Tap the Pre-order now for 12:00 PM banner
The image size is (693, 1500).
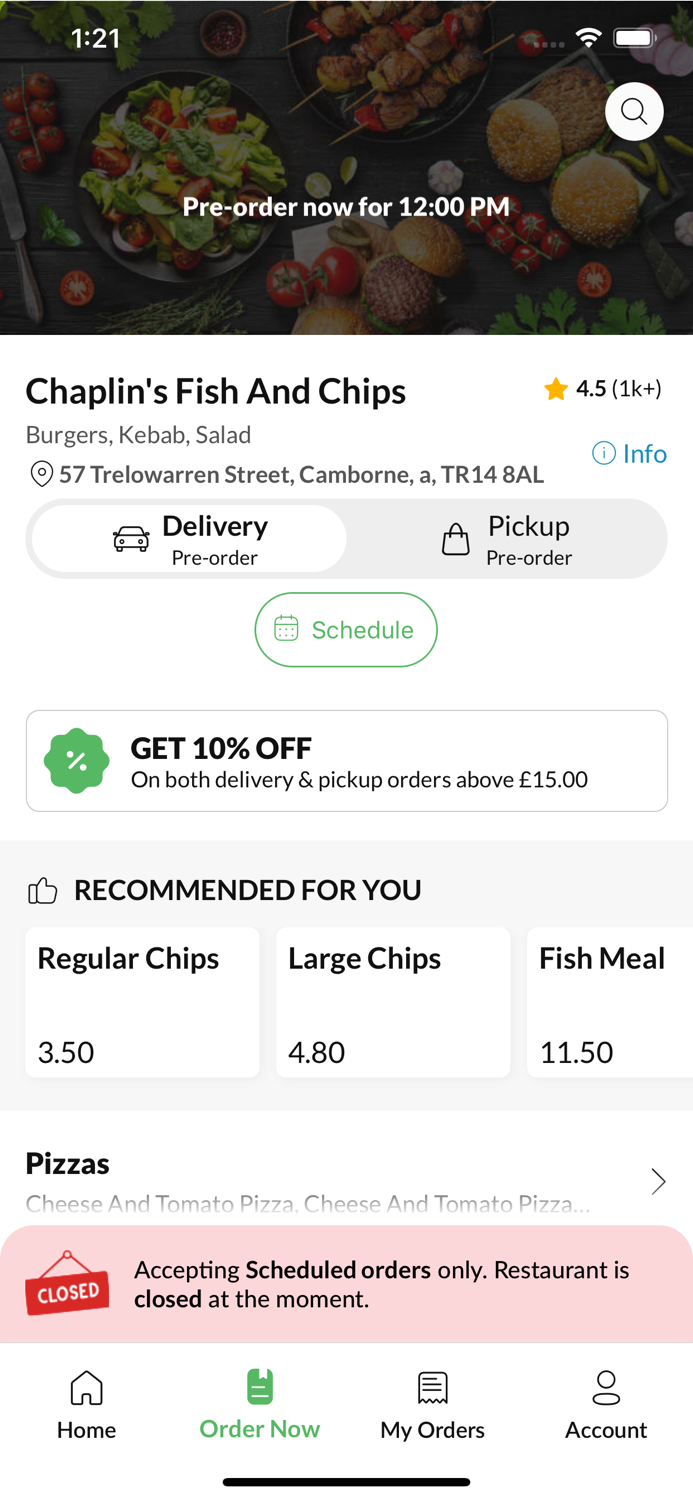[346, 207]
